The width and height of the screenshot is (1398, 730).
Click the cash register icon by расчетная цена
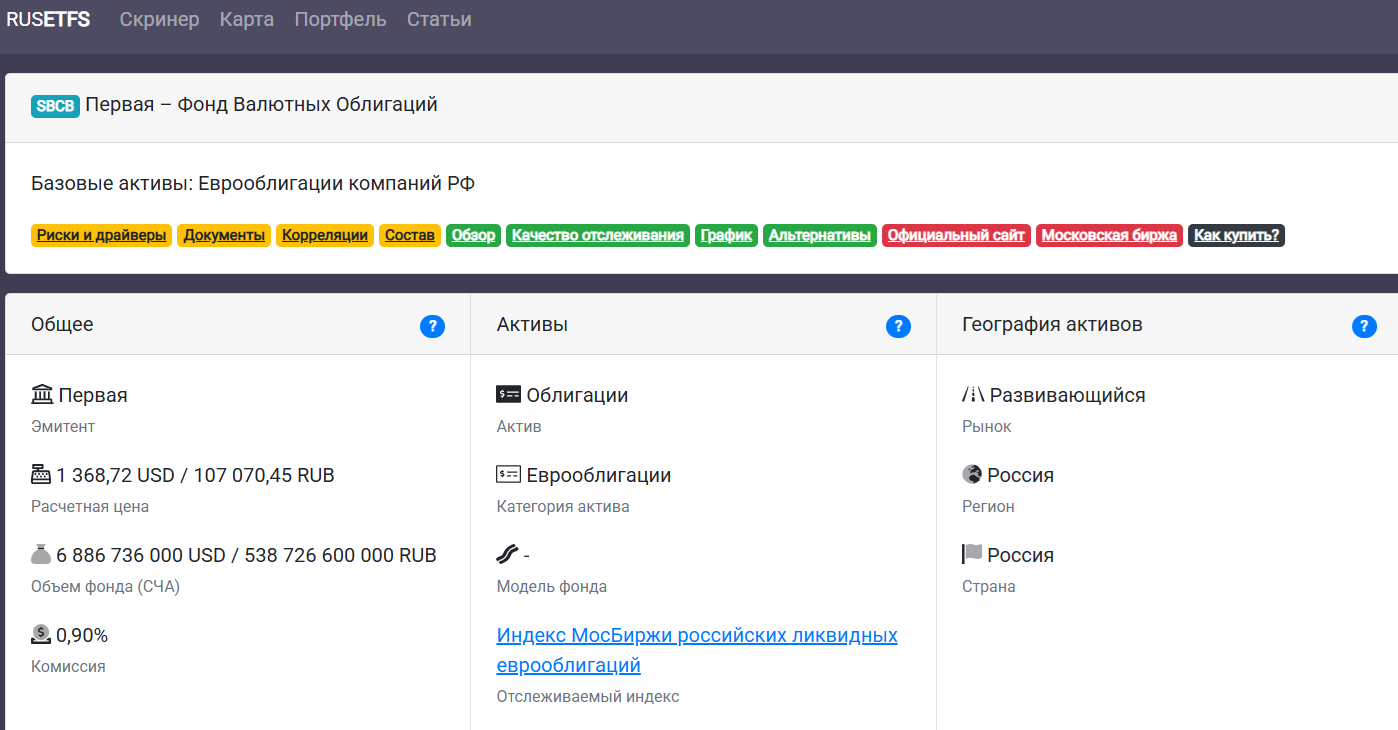(x=41, y=475)
